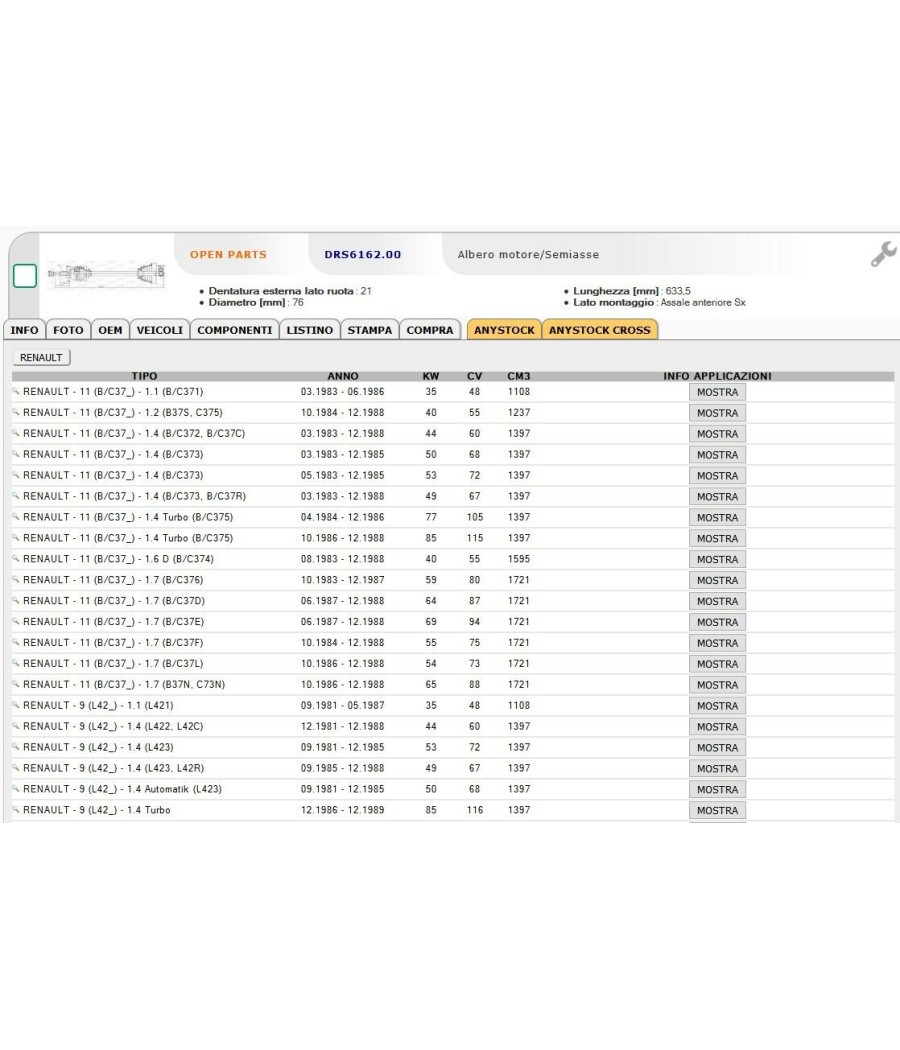Click MOSTRA for 1.6 D (B/C374) row

point(717,559)
